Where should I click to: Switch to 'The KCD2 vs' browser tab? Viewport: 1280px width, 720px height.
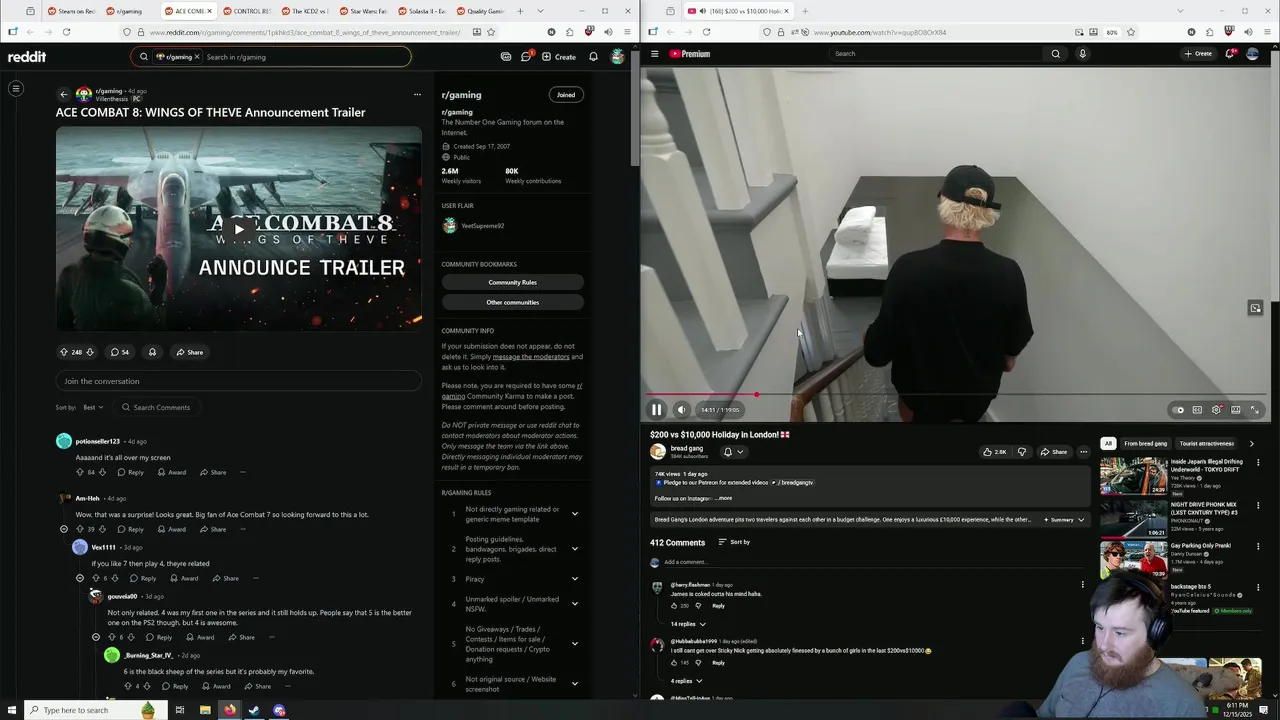[304, 11]
